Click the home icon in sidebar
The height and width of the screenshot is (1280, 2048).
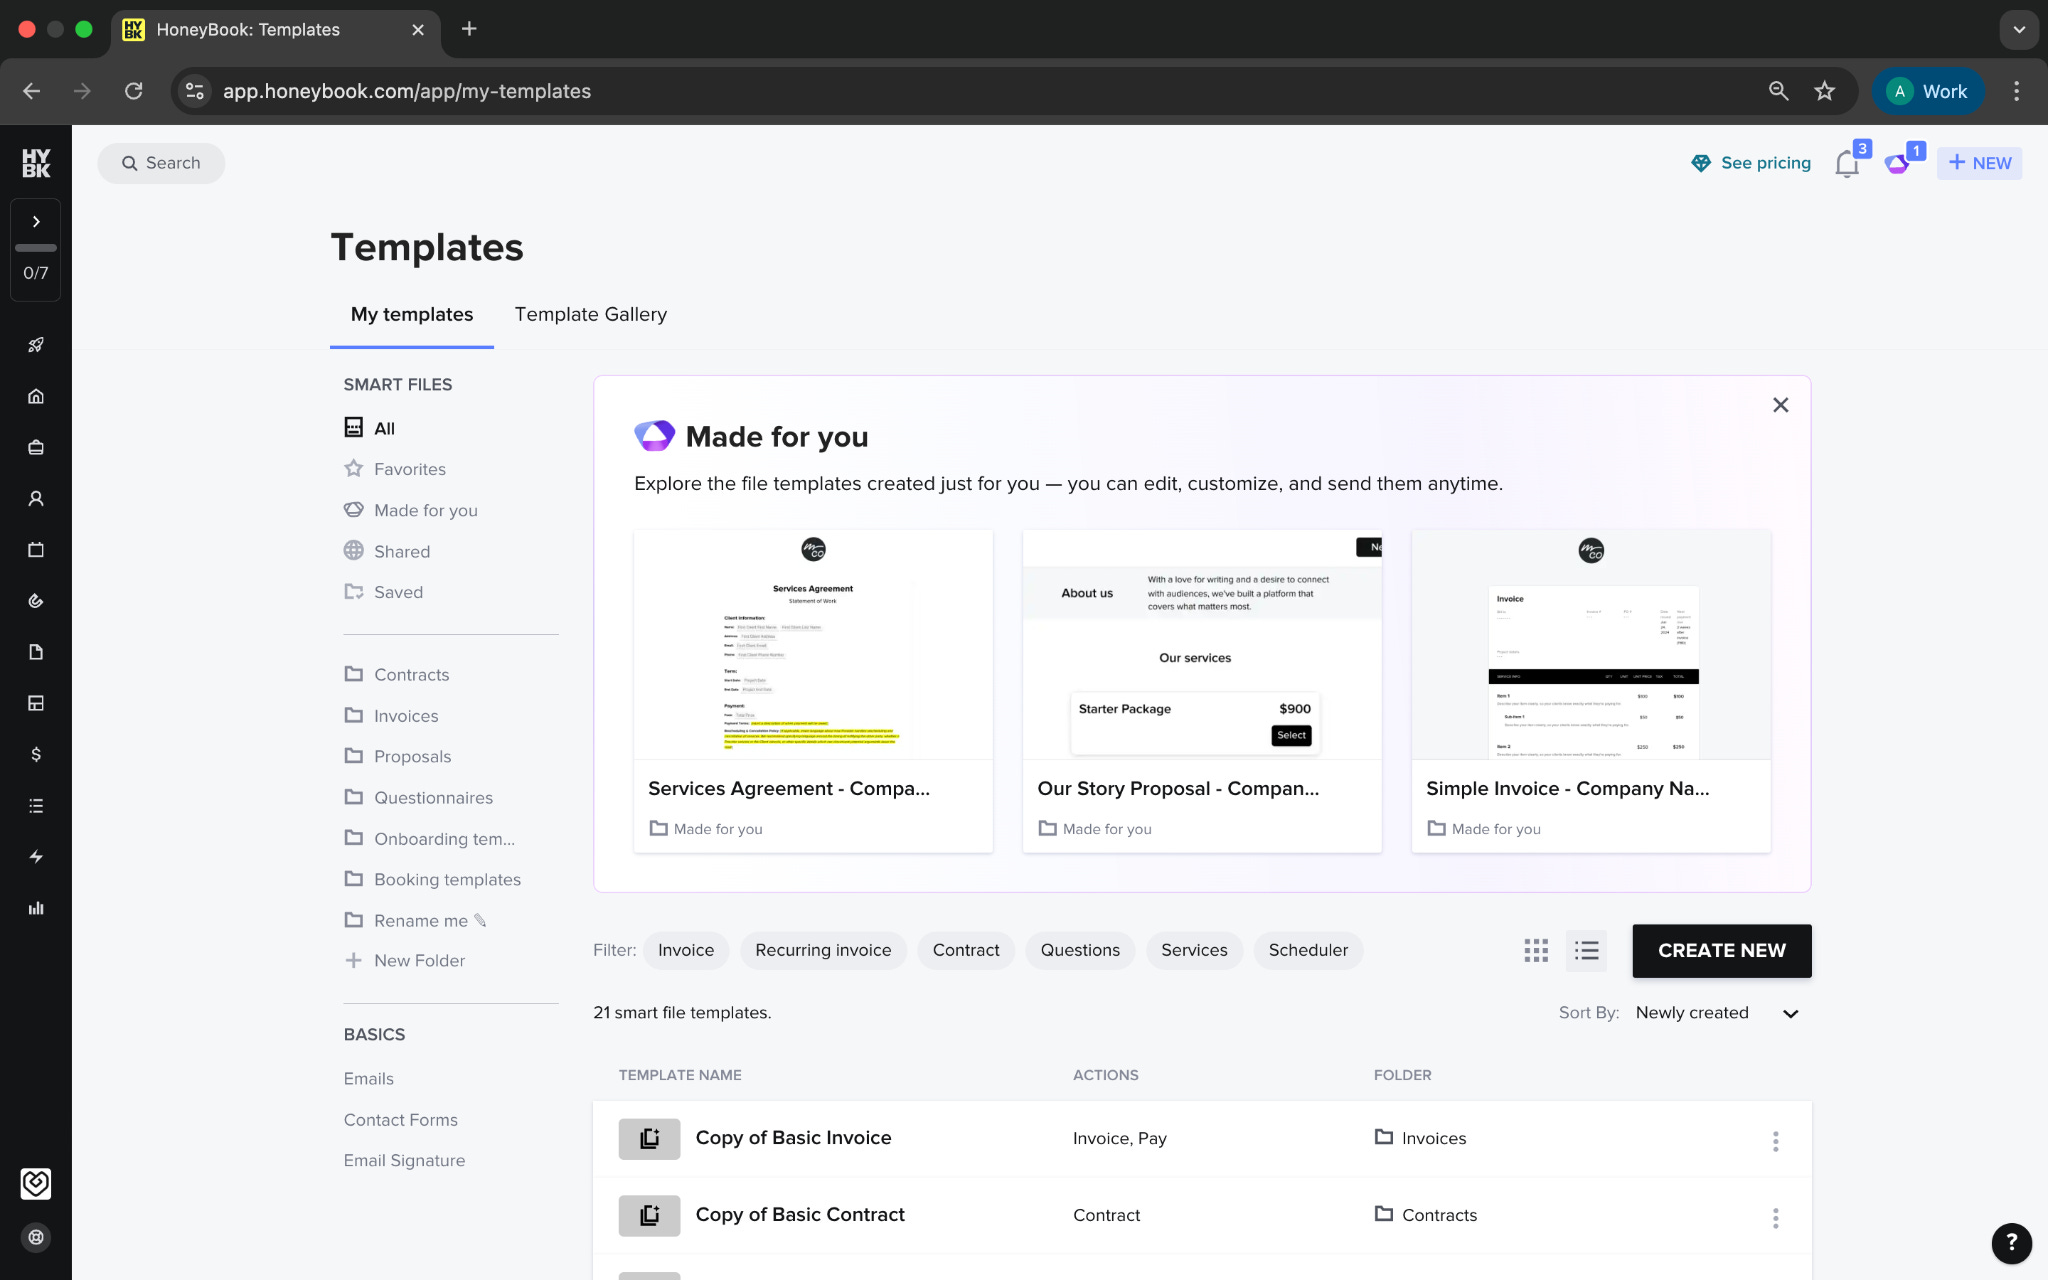click(36, 396)
